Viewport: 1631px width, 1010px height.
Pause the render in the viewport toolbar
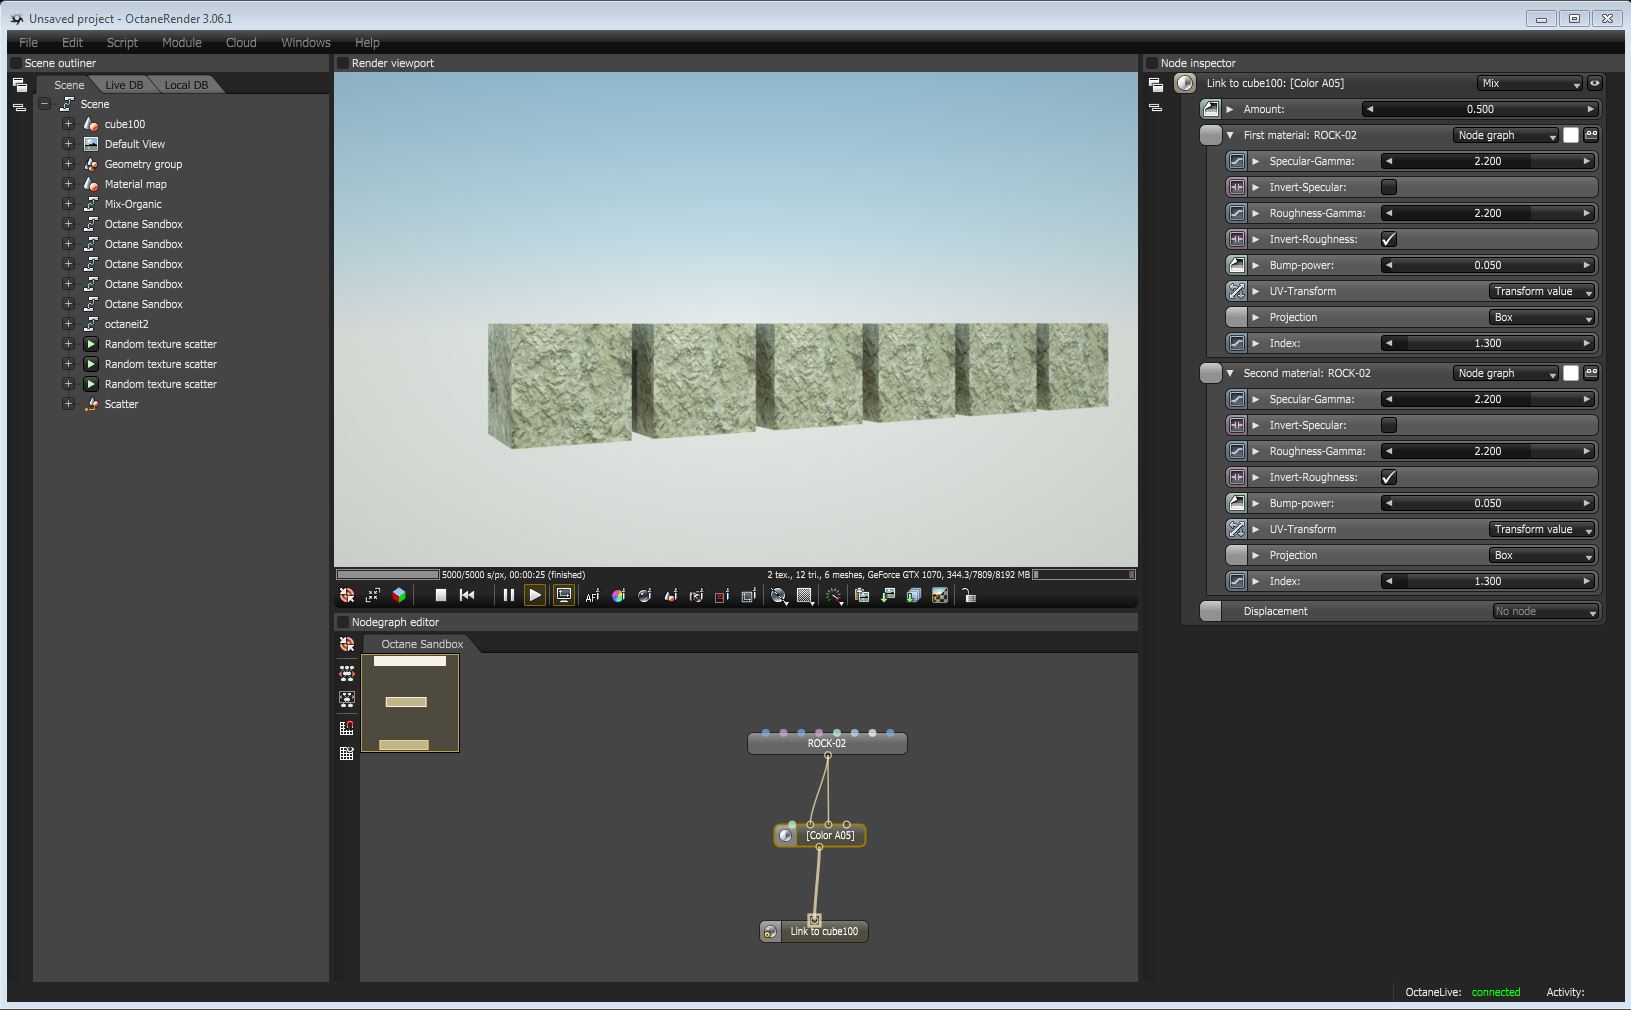[508, 595]
